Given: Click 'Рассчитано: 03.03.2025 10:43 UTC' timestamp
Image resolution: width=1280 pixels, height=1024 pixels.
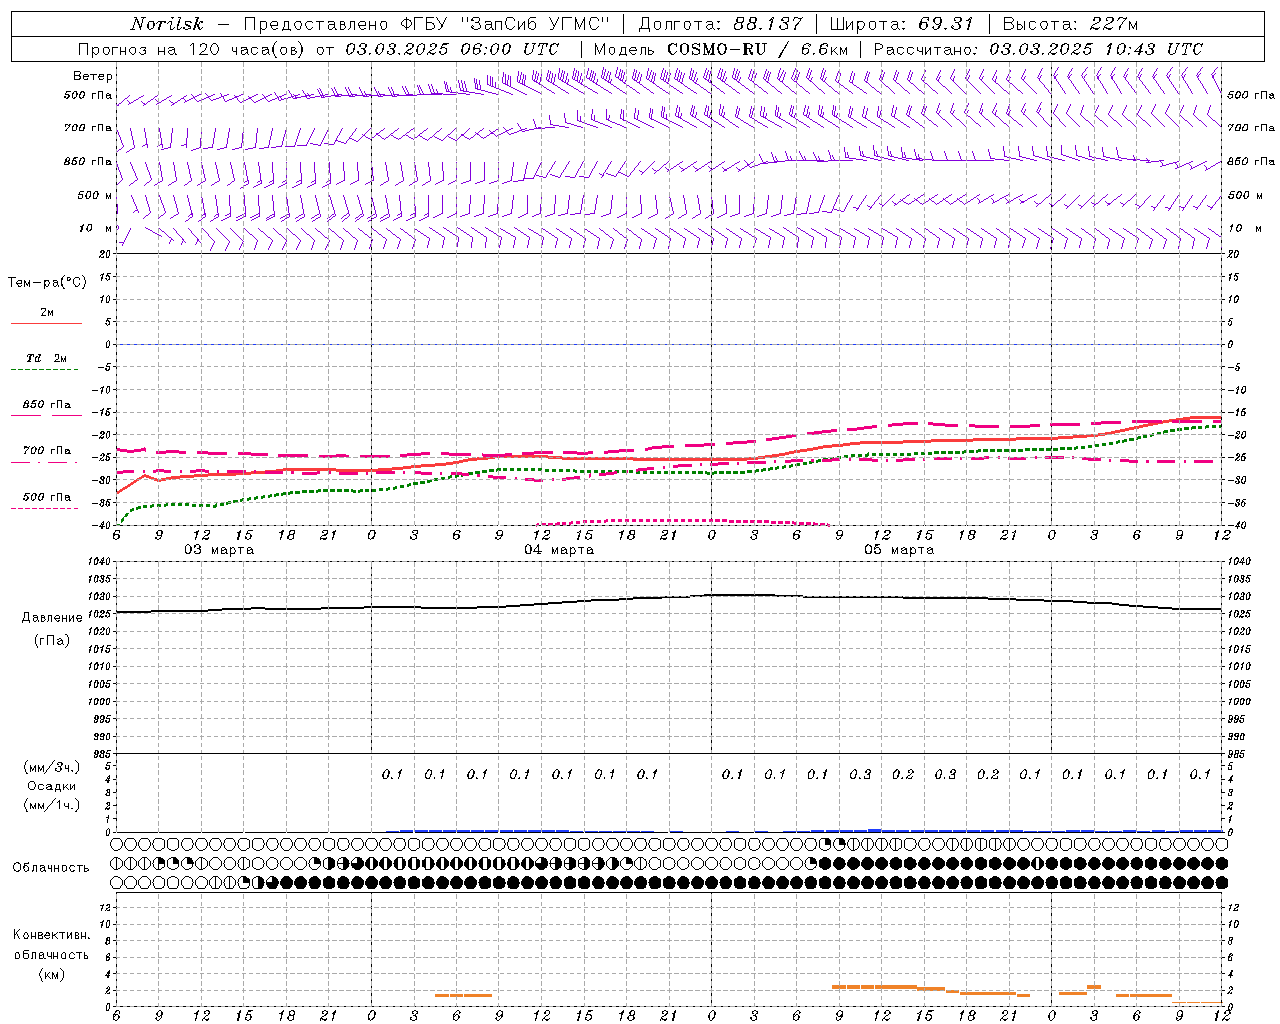Looking at the screenshot, I should coord(1038,49).
